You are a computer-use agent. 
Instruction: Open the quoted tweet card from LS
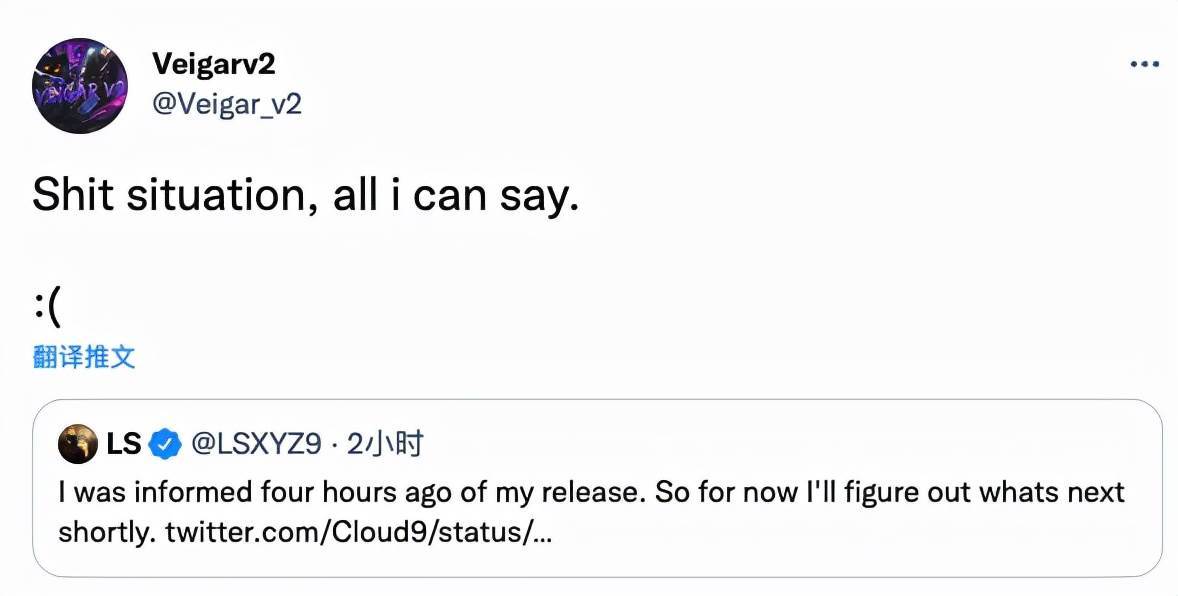(x=597, y=489)
